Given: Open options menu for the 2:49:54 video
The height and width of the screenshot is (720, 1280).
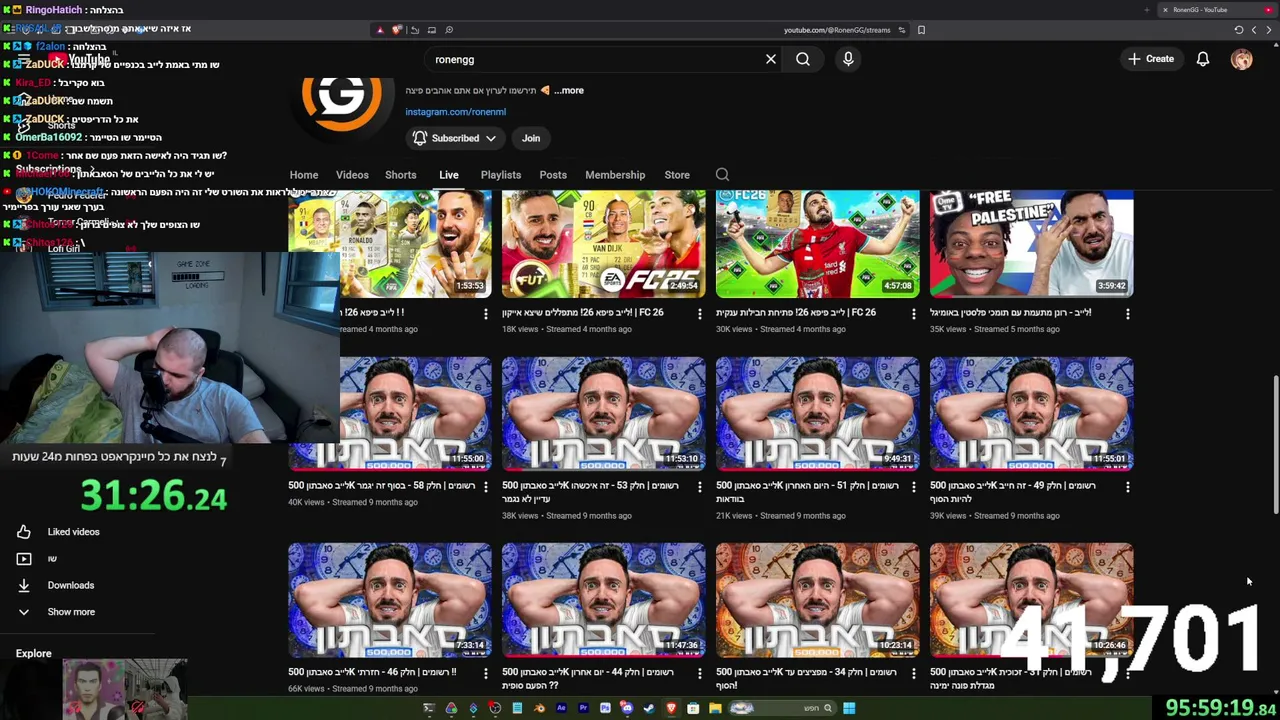Looking at the screenshot, I should tap(699, 314).
